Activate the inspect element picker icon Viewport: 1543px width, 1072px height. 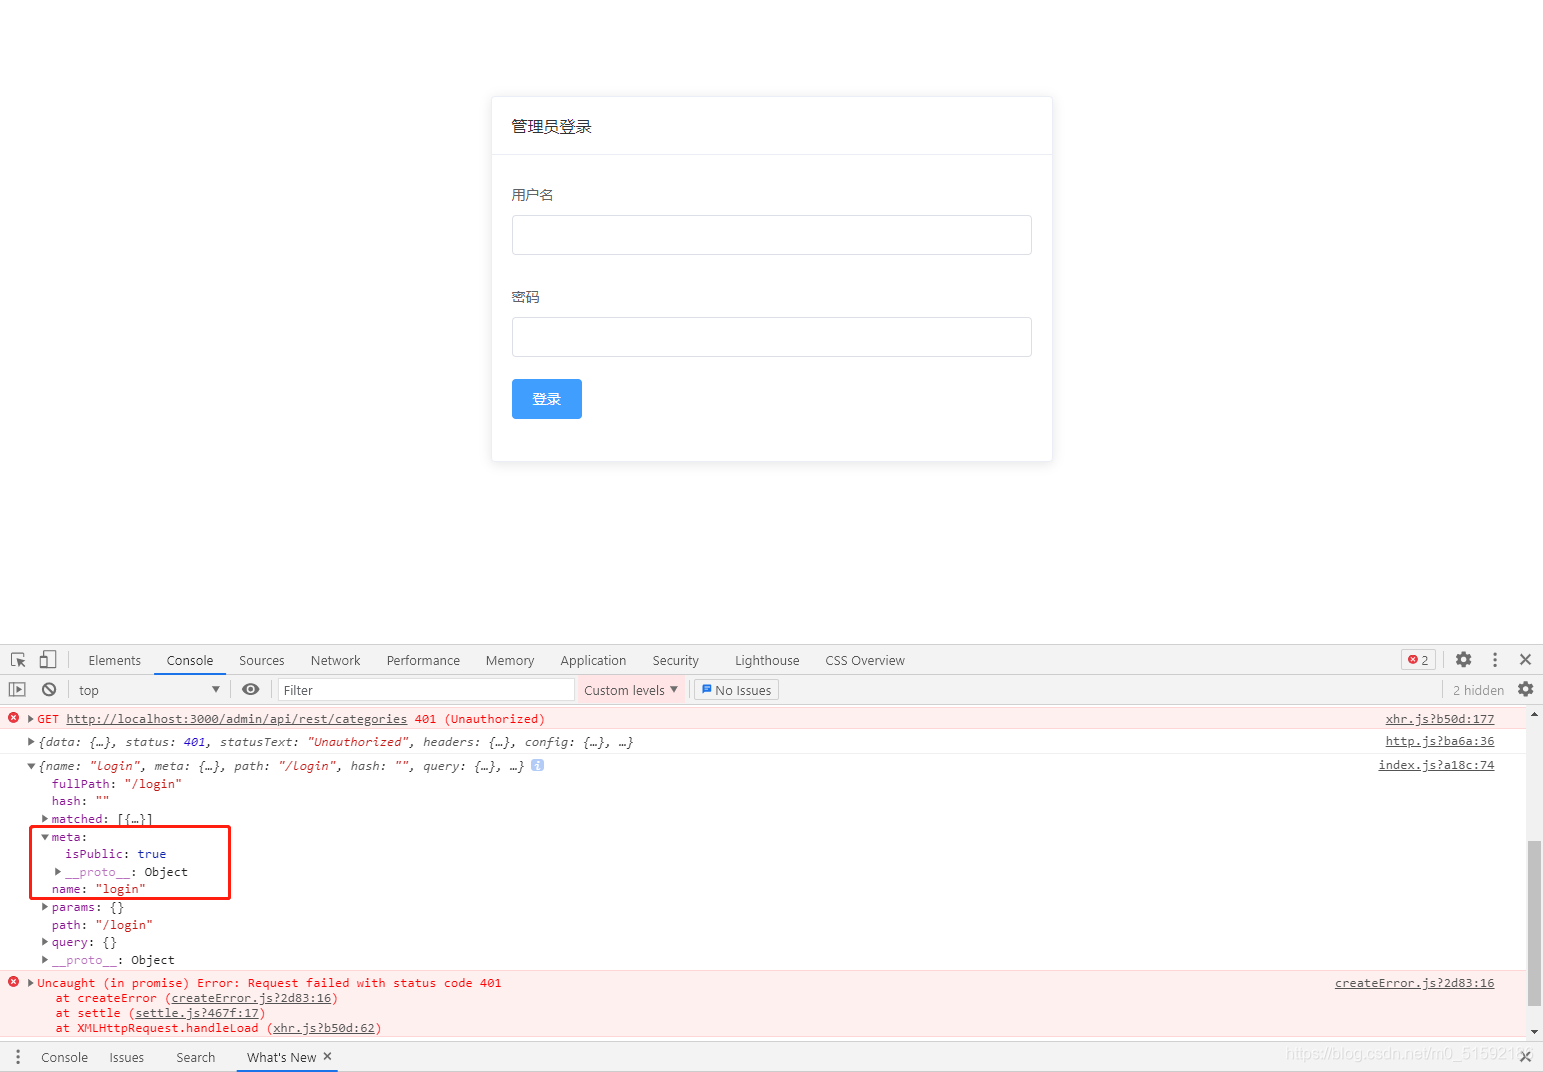18,660
